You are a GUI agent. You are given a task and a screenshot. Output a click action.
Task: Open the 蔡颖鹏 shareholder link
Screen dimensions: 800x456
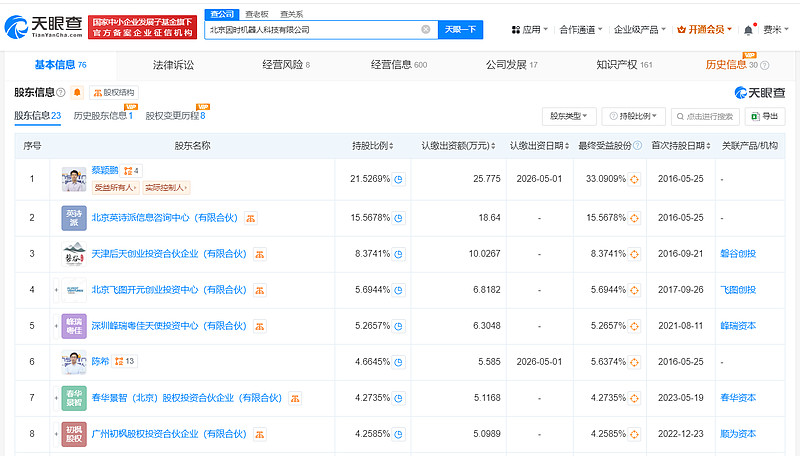105,171
